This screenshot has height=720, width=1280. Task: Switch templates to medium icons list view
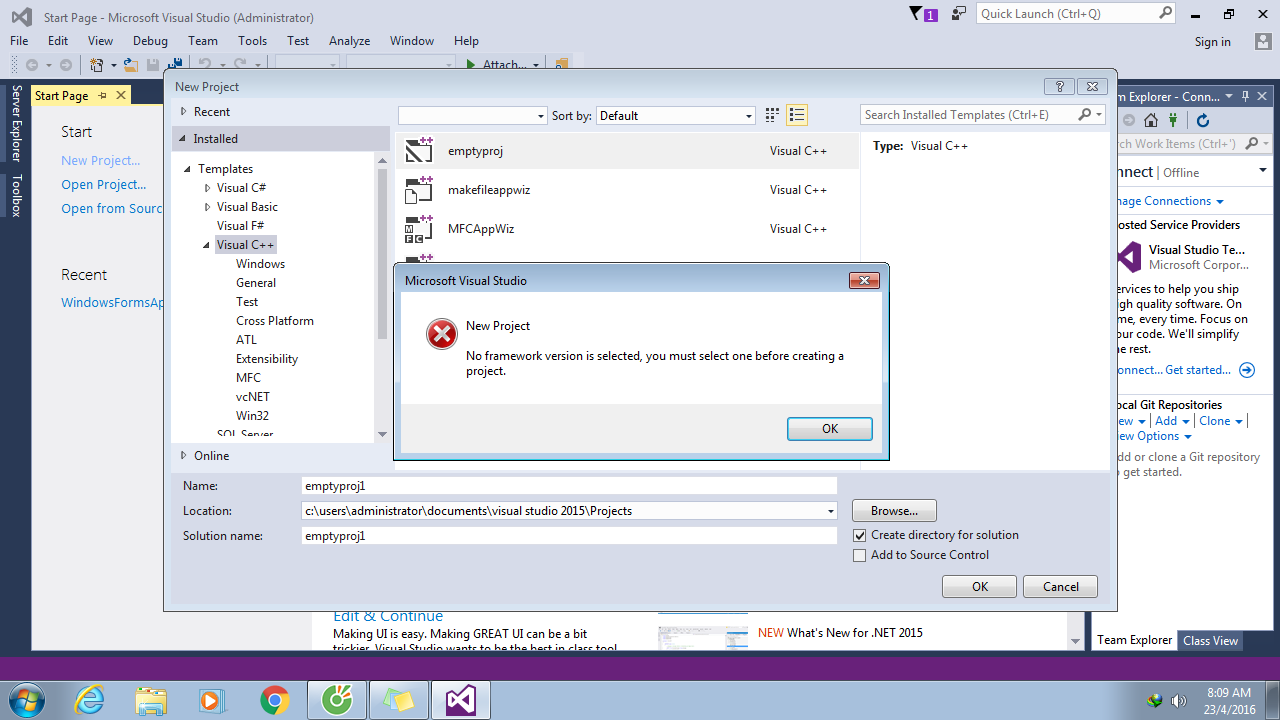tap(796, 115)
